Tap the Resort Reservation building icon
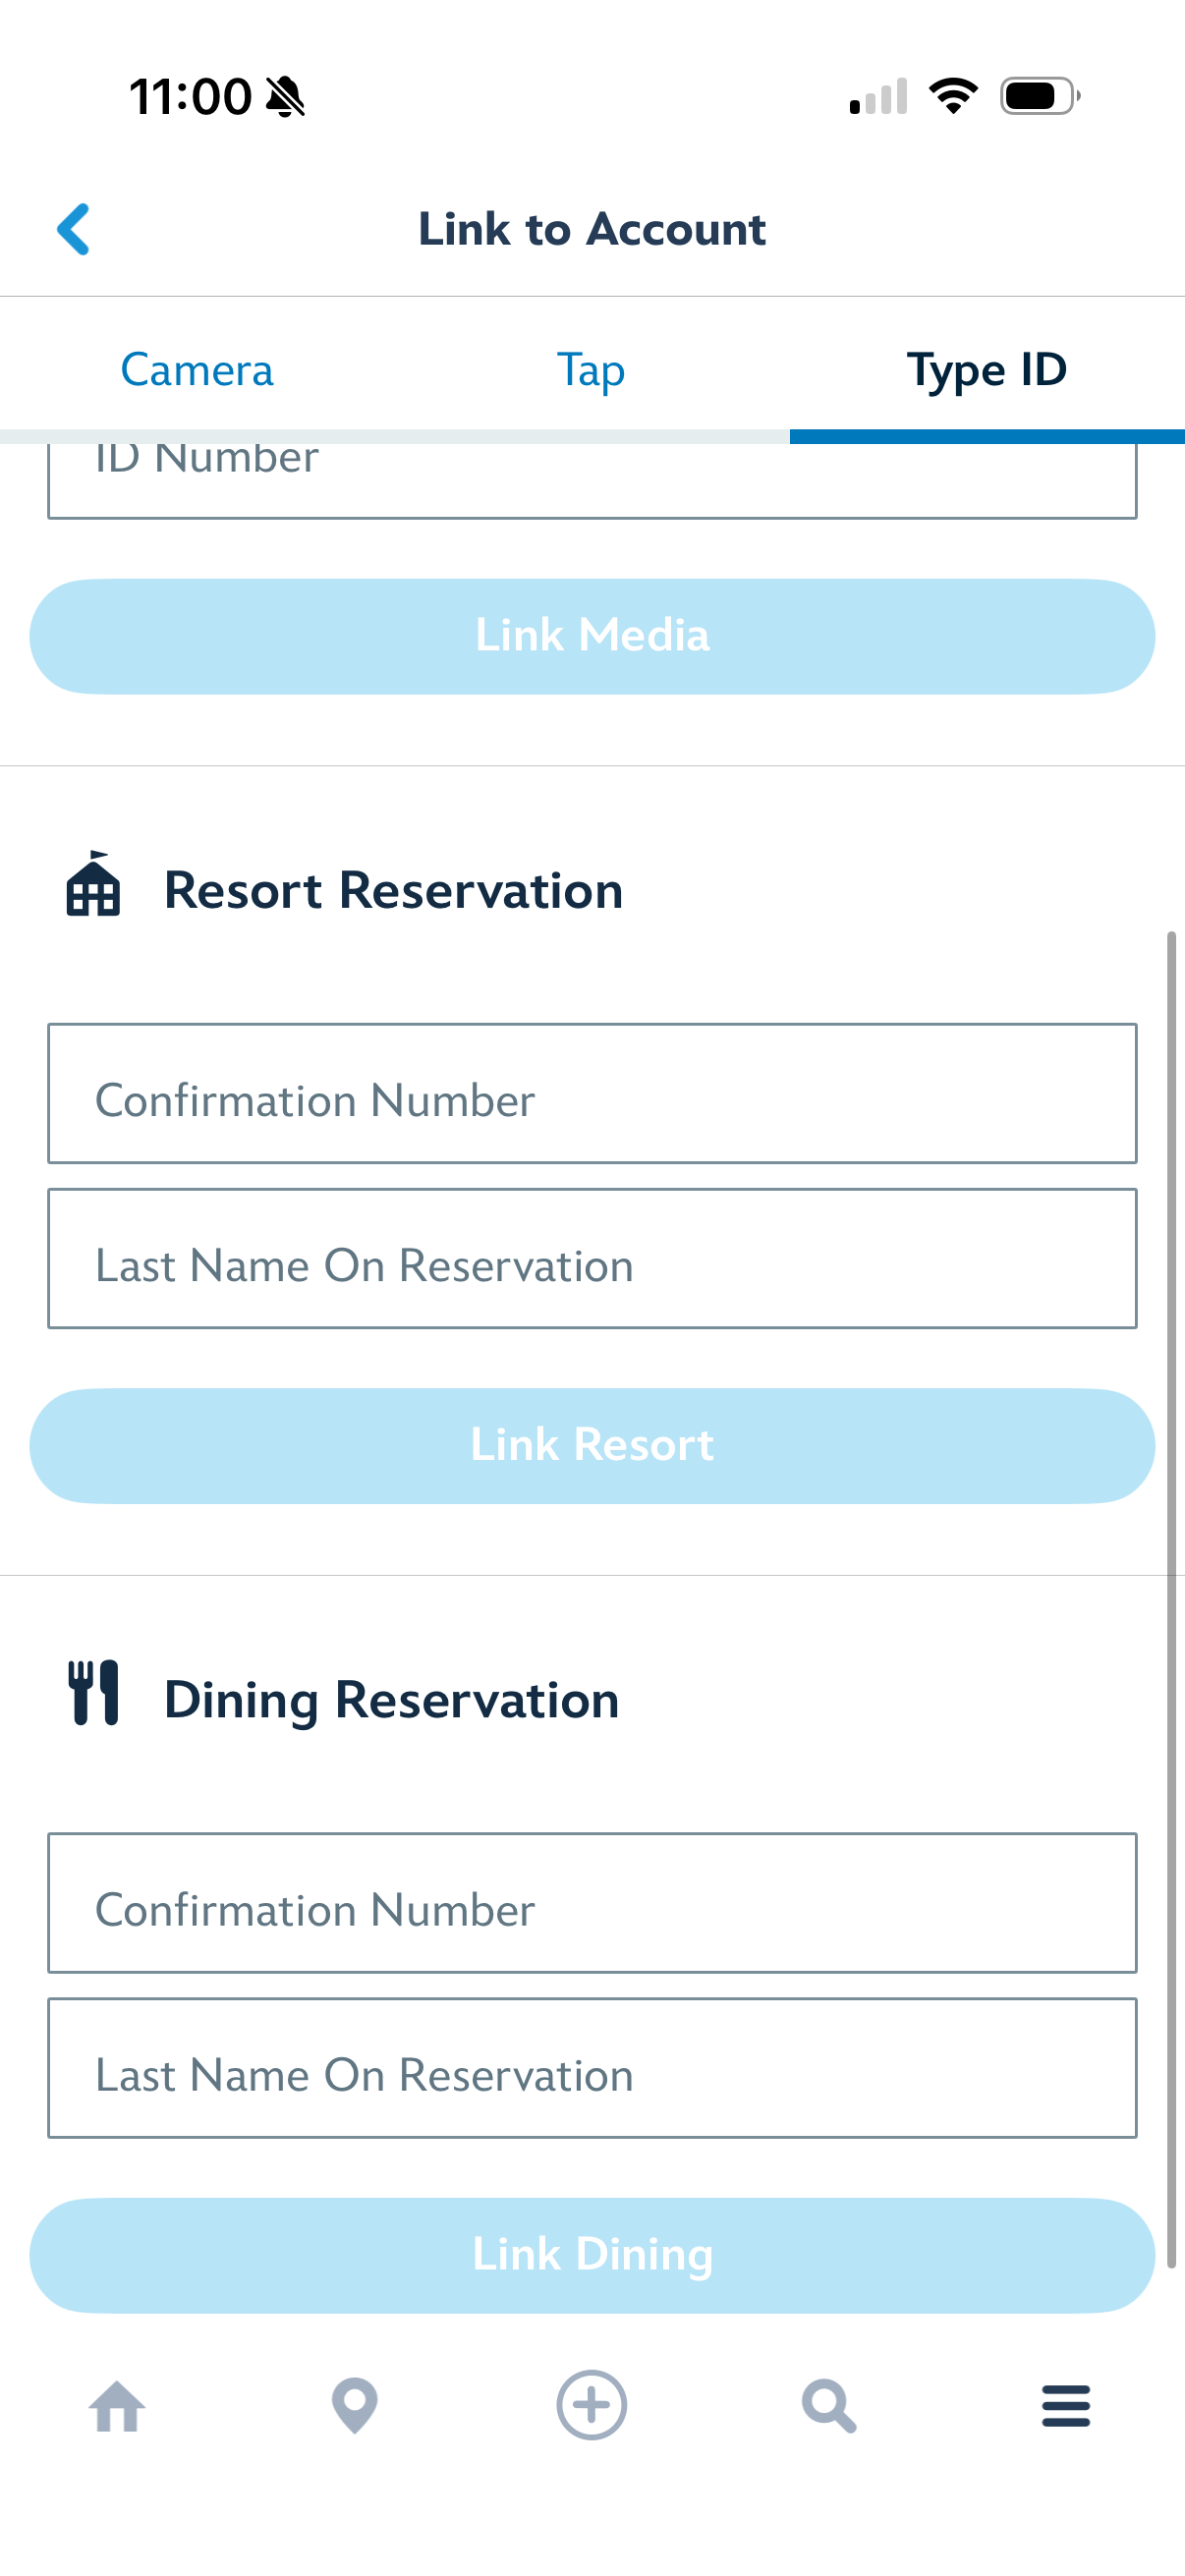 [93, 885]
